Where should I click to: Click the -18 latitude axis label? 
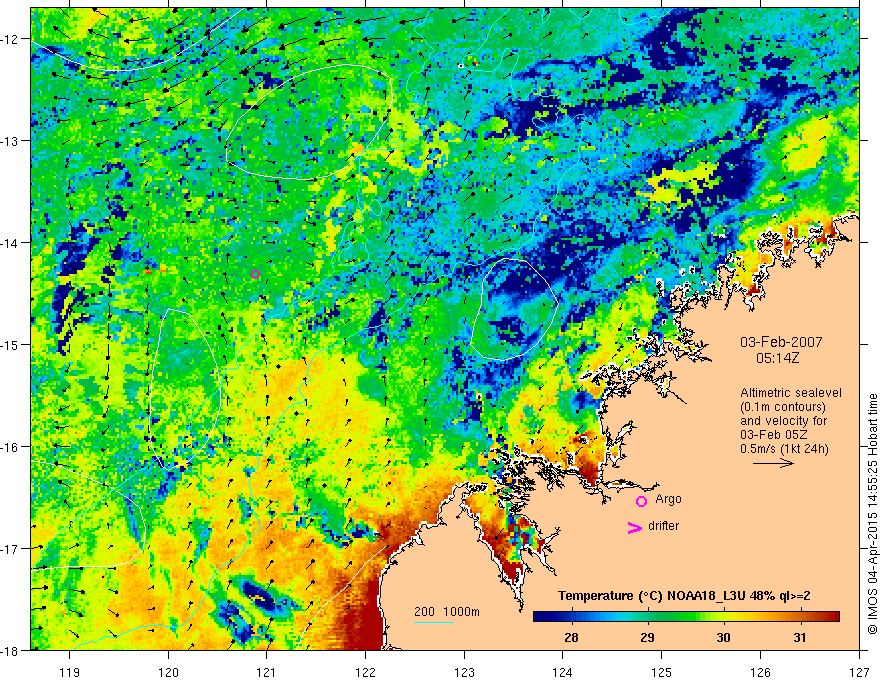(x=11, y=650)
